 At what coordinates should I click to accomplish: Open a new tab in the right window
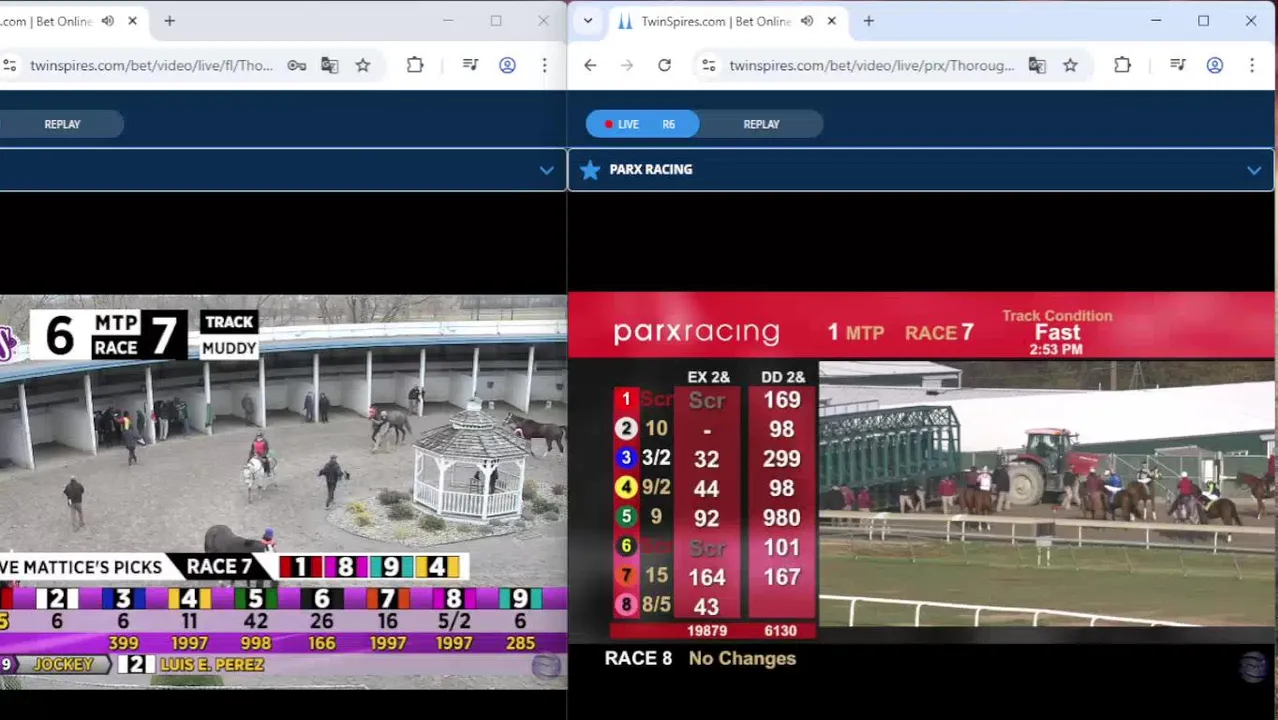click(869, 21)
